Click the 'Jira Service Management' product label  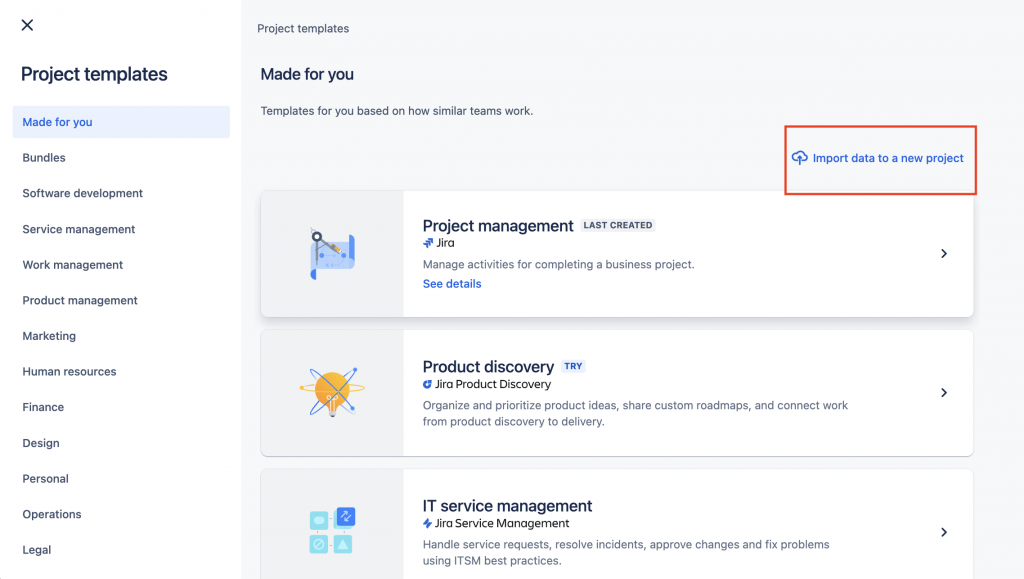click(x=502, y=524)
